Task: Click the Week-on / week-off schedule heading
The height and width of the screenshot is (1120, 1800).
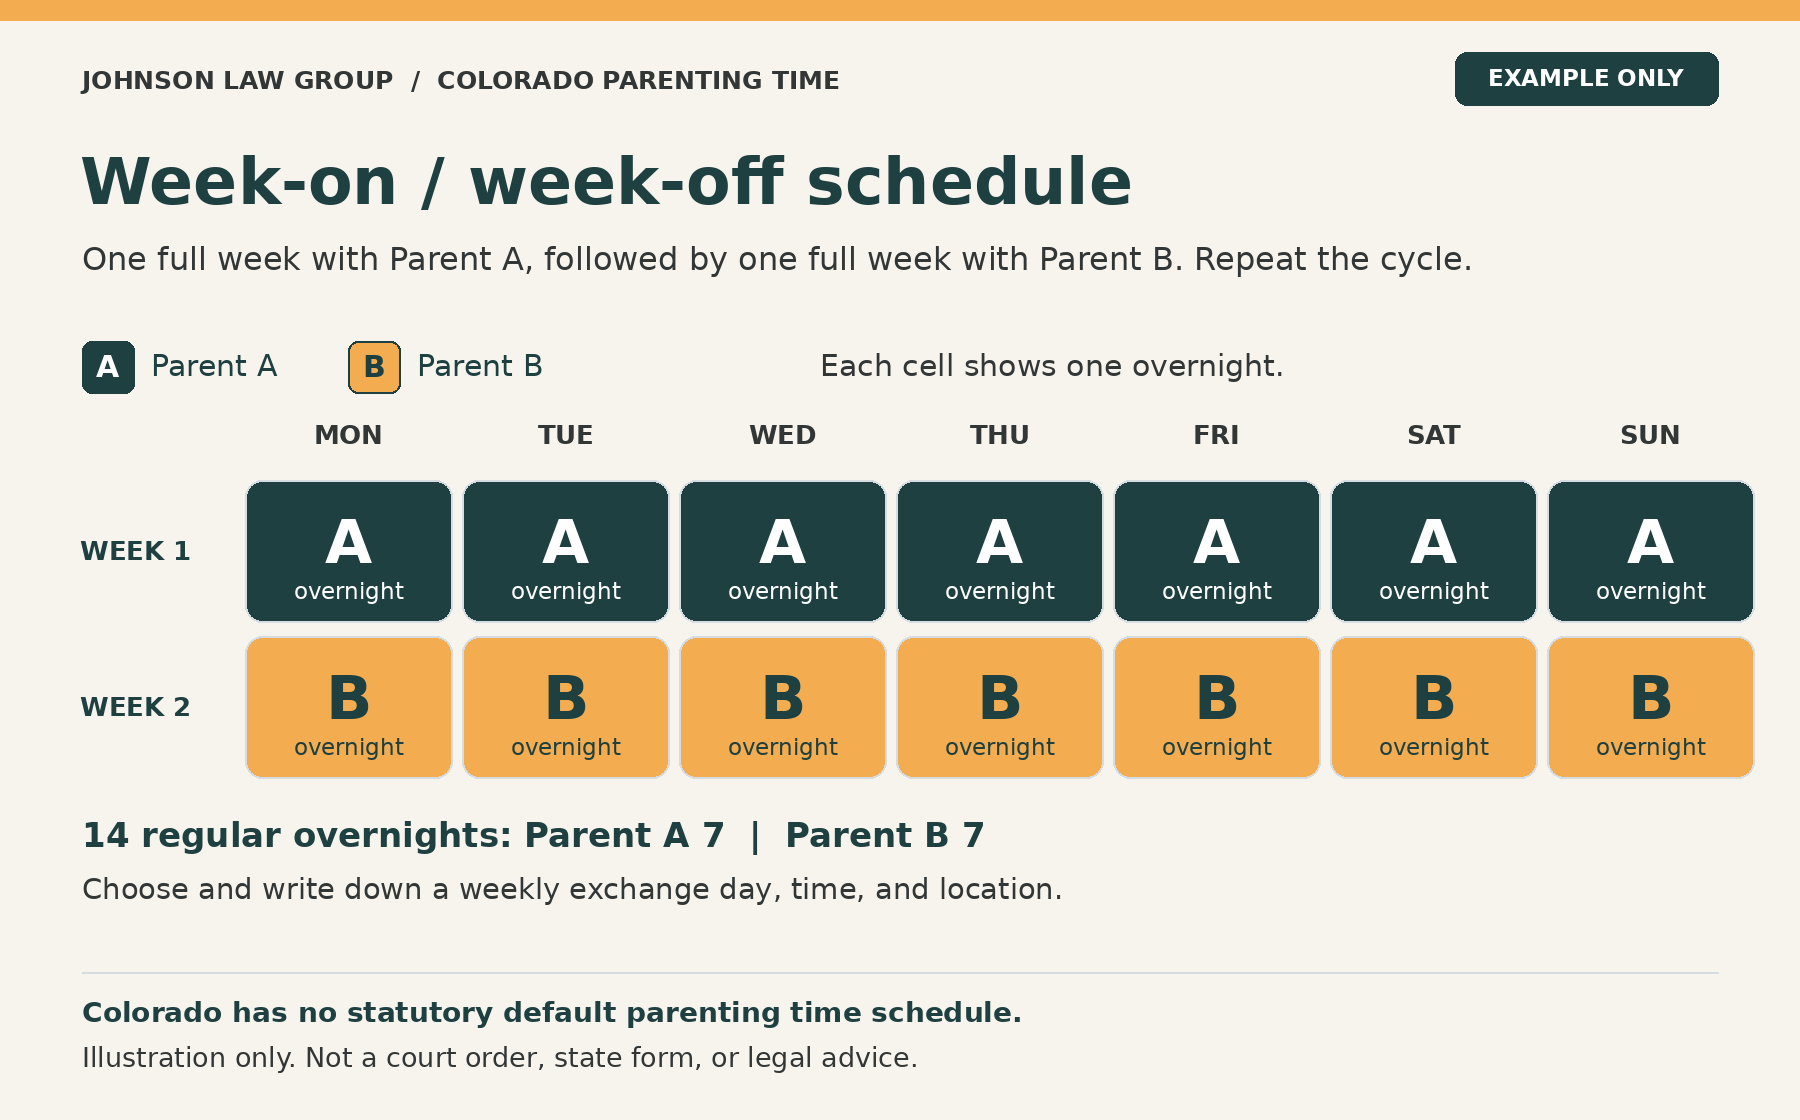Action: 607,182
